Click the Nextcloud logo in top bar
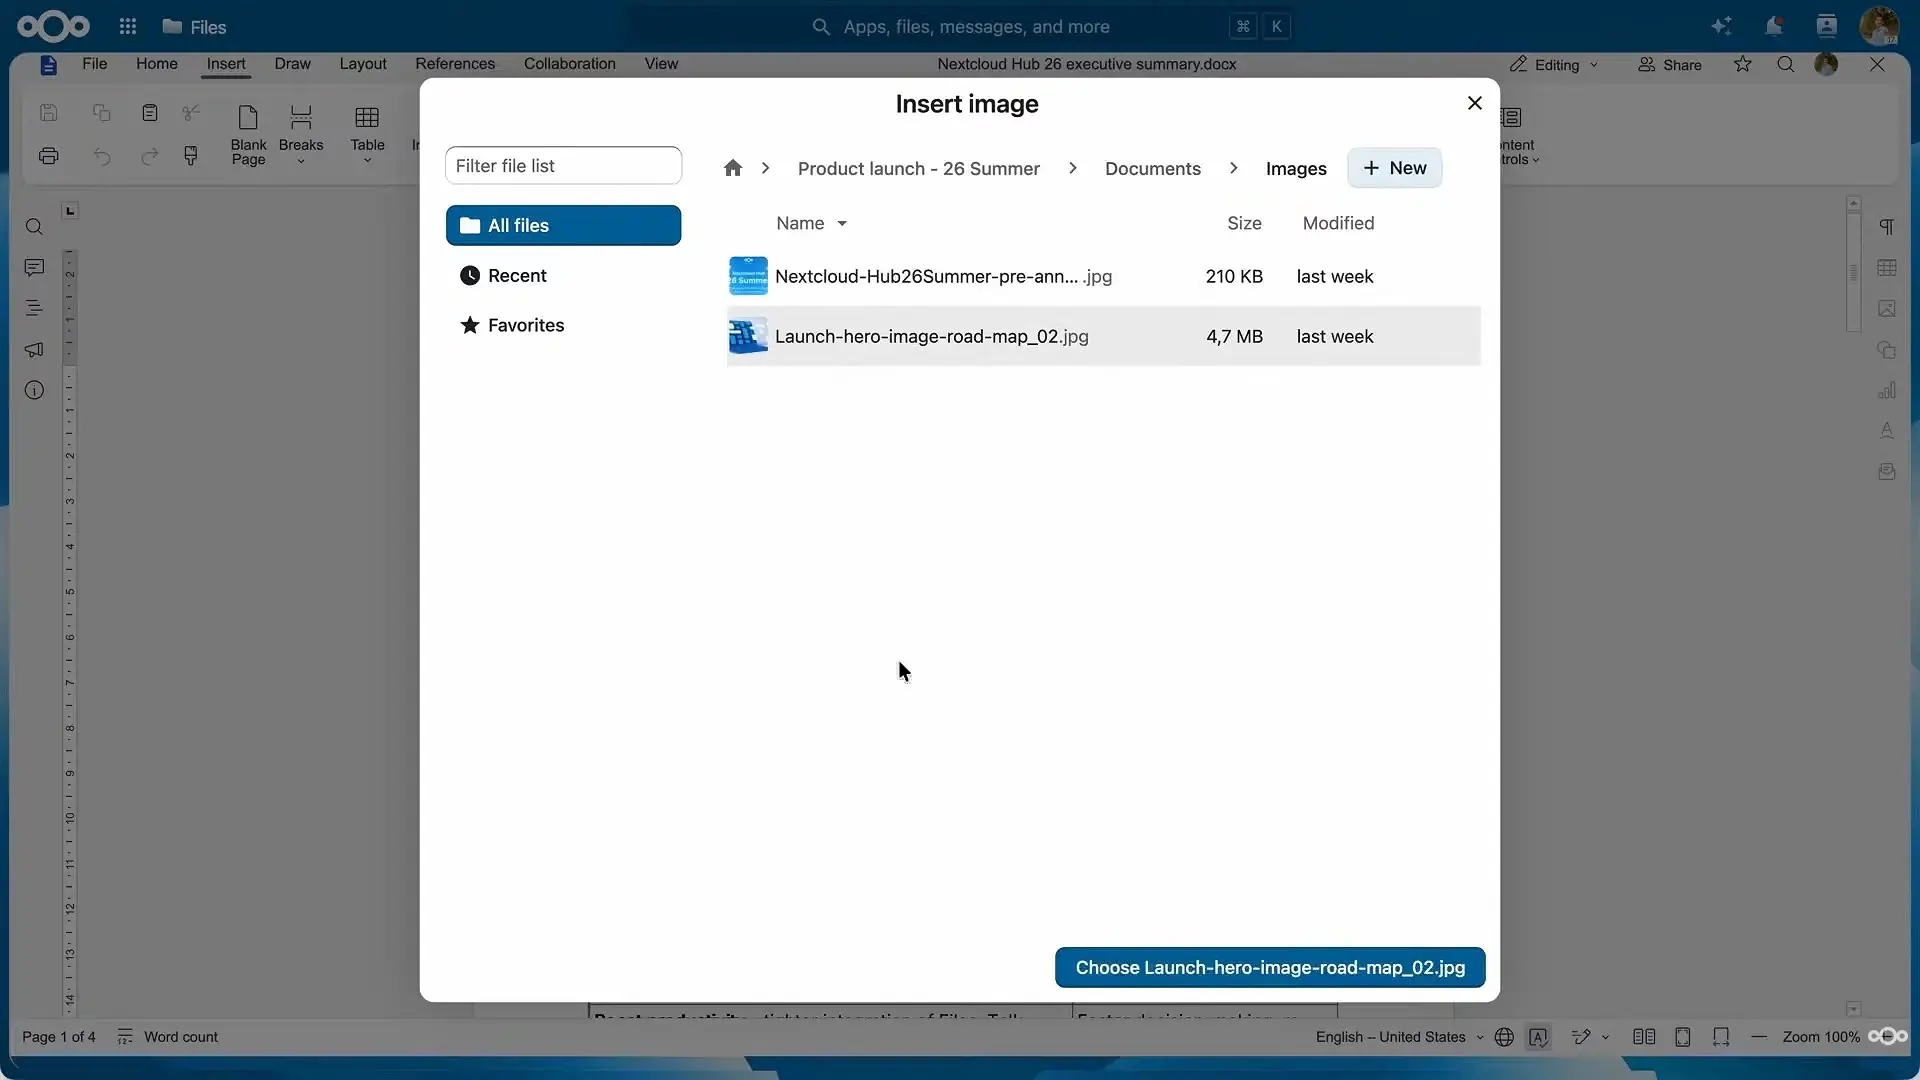This screenshot has height=1080, width=1920. 53,27
